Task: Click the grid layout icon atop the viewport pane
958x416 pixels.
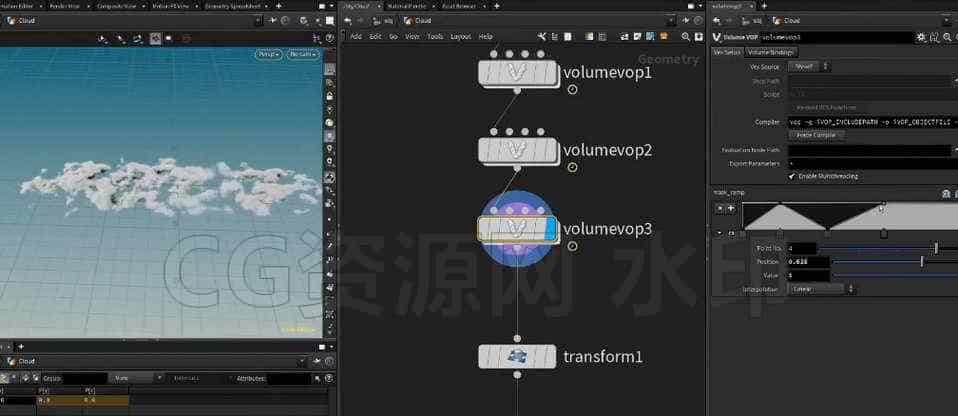Action: 330,21
